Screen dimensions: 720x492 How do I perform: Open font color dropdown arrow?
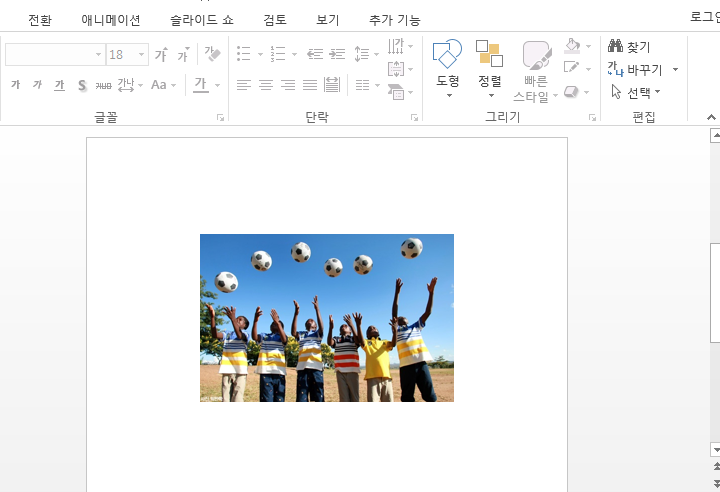tap(217, 85)
